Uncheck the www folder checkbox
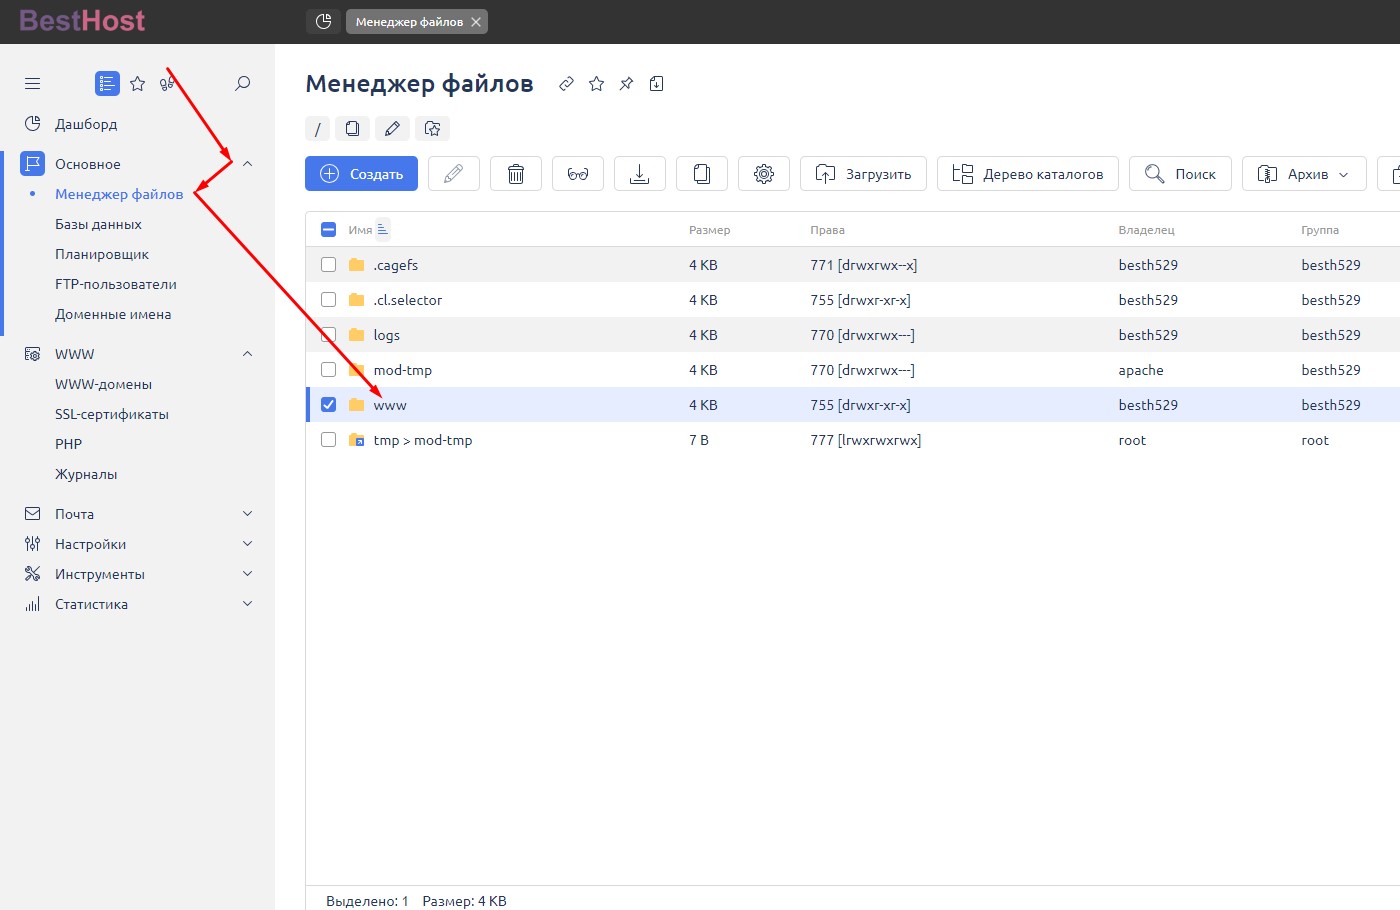Screen dimensions: 1400x910 click(x=328, y=405)
